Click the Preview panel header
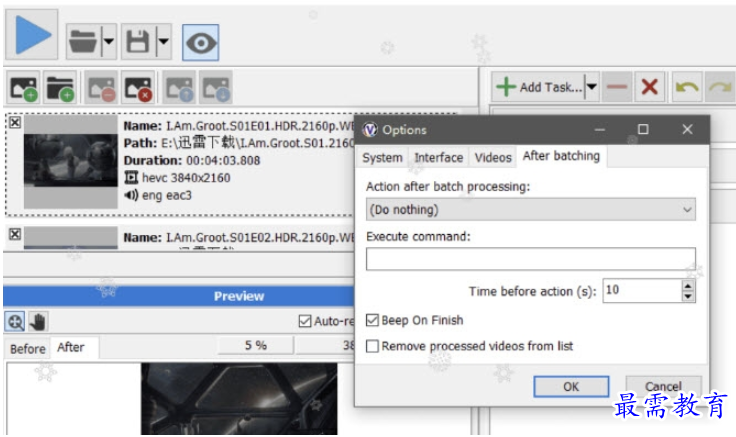The width and height of the screenshot is (736, 437). click(178, 296)
